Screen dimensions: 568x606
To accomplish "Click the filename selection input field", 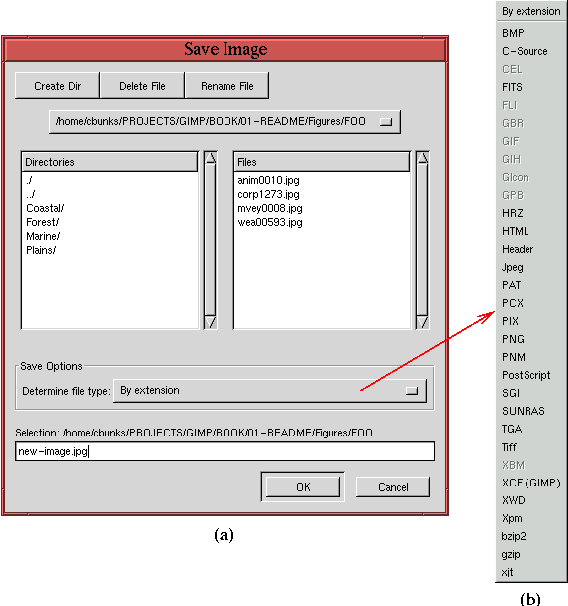I will (x=225, y=451).
